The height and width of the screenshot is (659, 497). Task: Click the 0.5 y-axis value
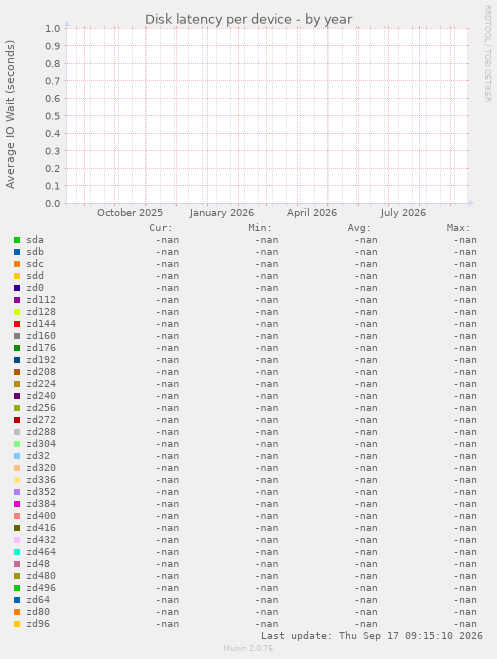click(53, 116)
